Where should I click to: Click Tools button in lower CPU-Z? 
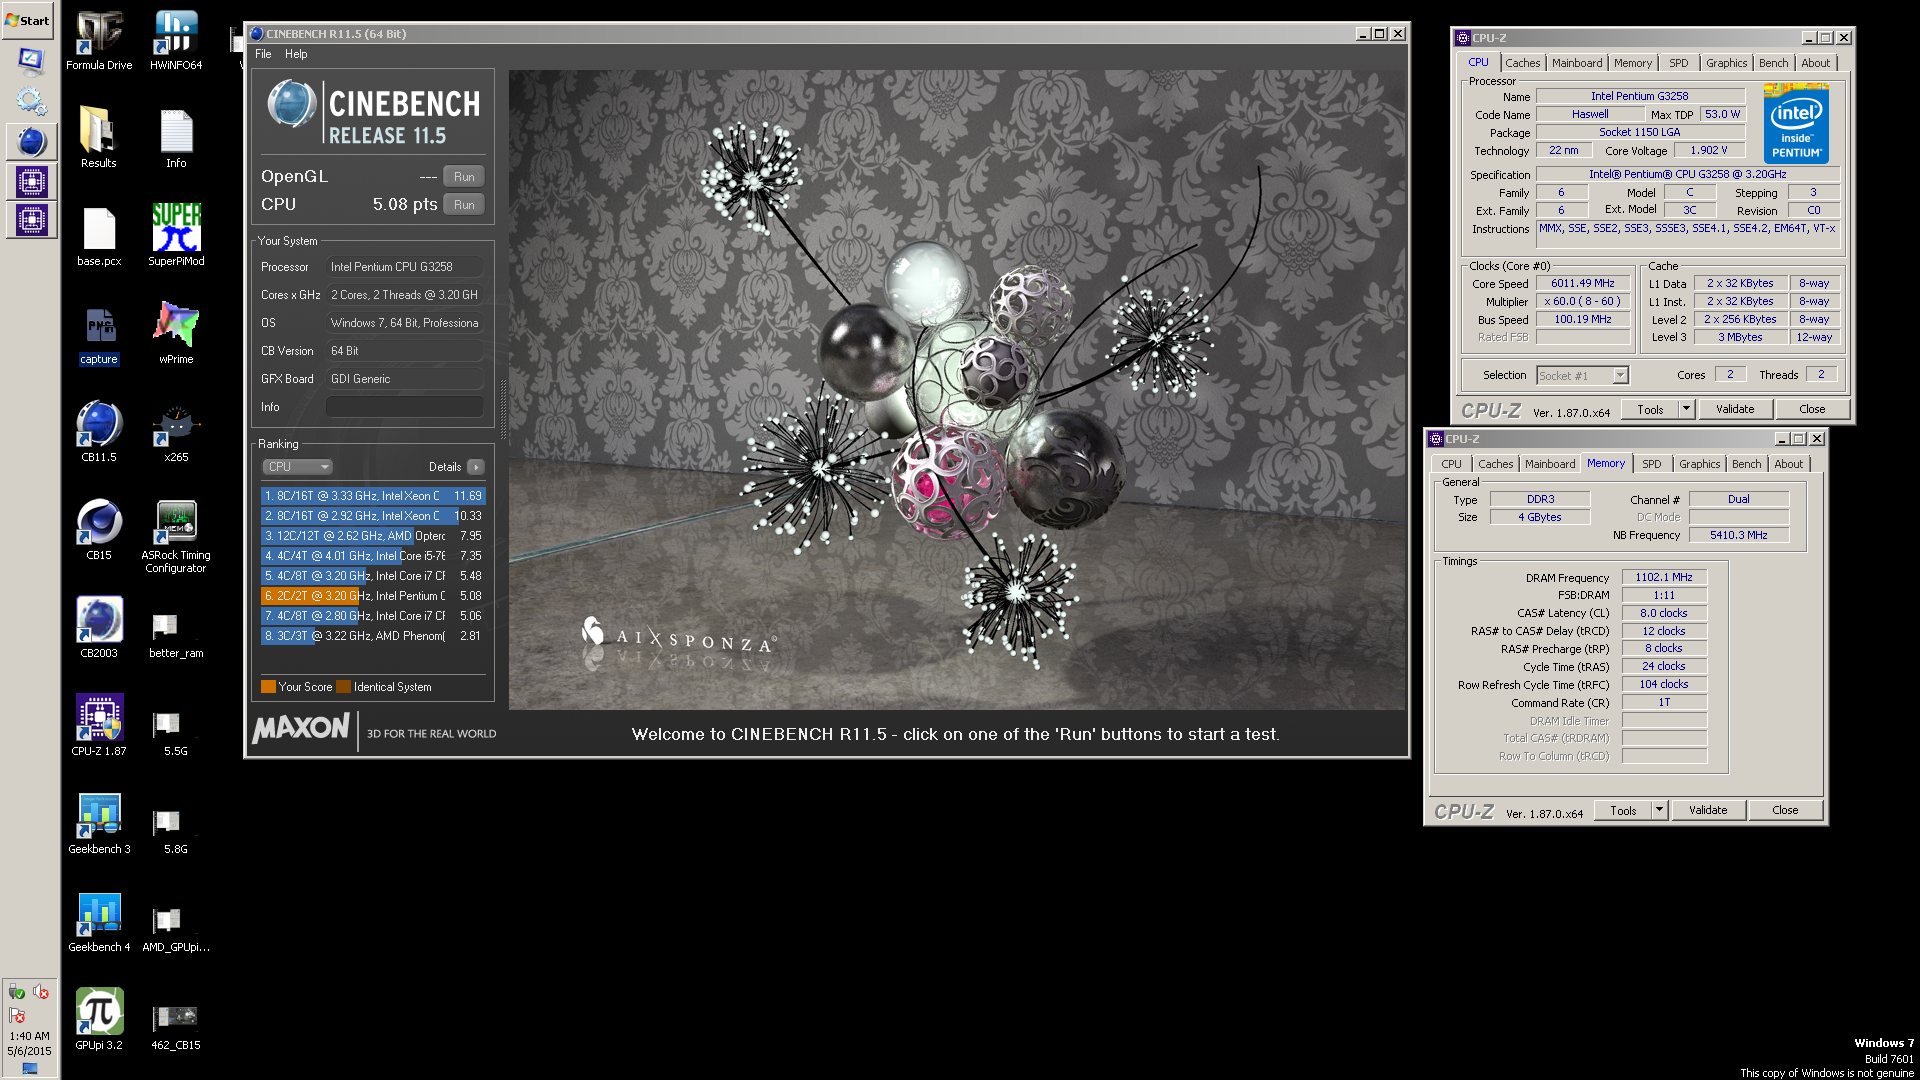tap(1623, 811)
